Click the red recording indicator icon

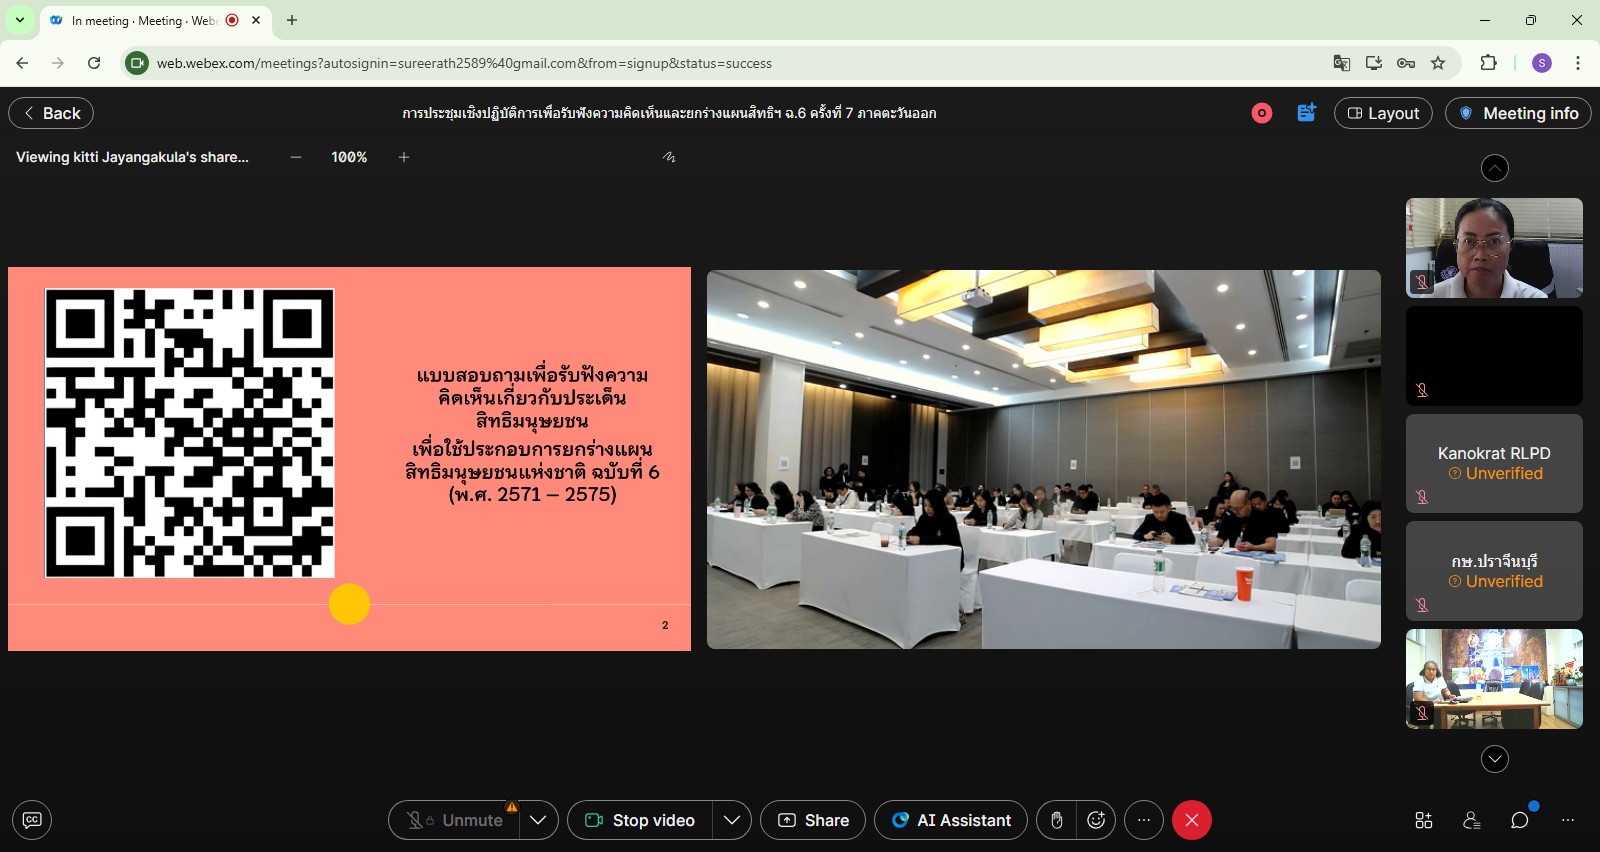(1262, 113)
